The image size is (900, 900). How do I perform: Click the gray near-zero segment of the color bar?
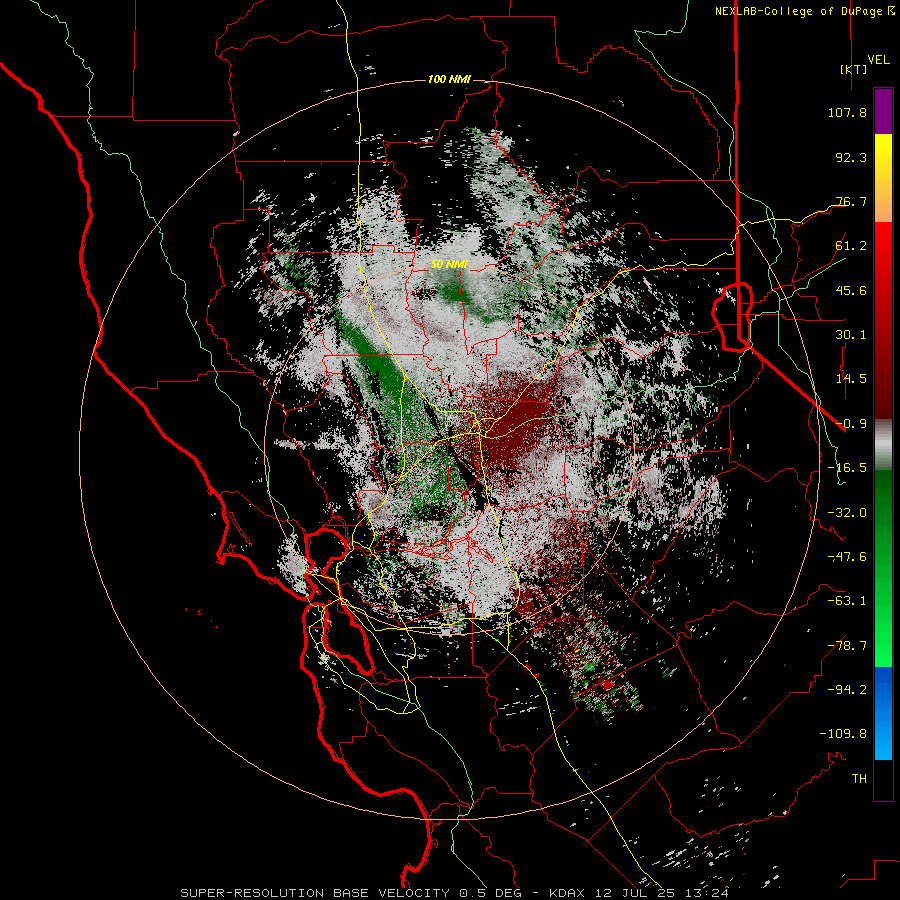pyautogui.click(x=883, y=445)
